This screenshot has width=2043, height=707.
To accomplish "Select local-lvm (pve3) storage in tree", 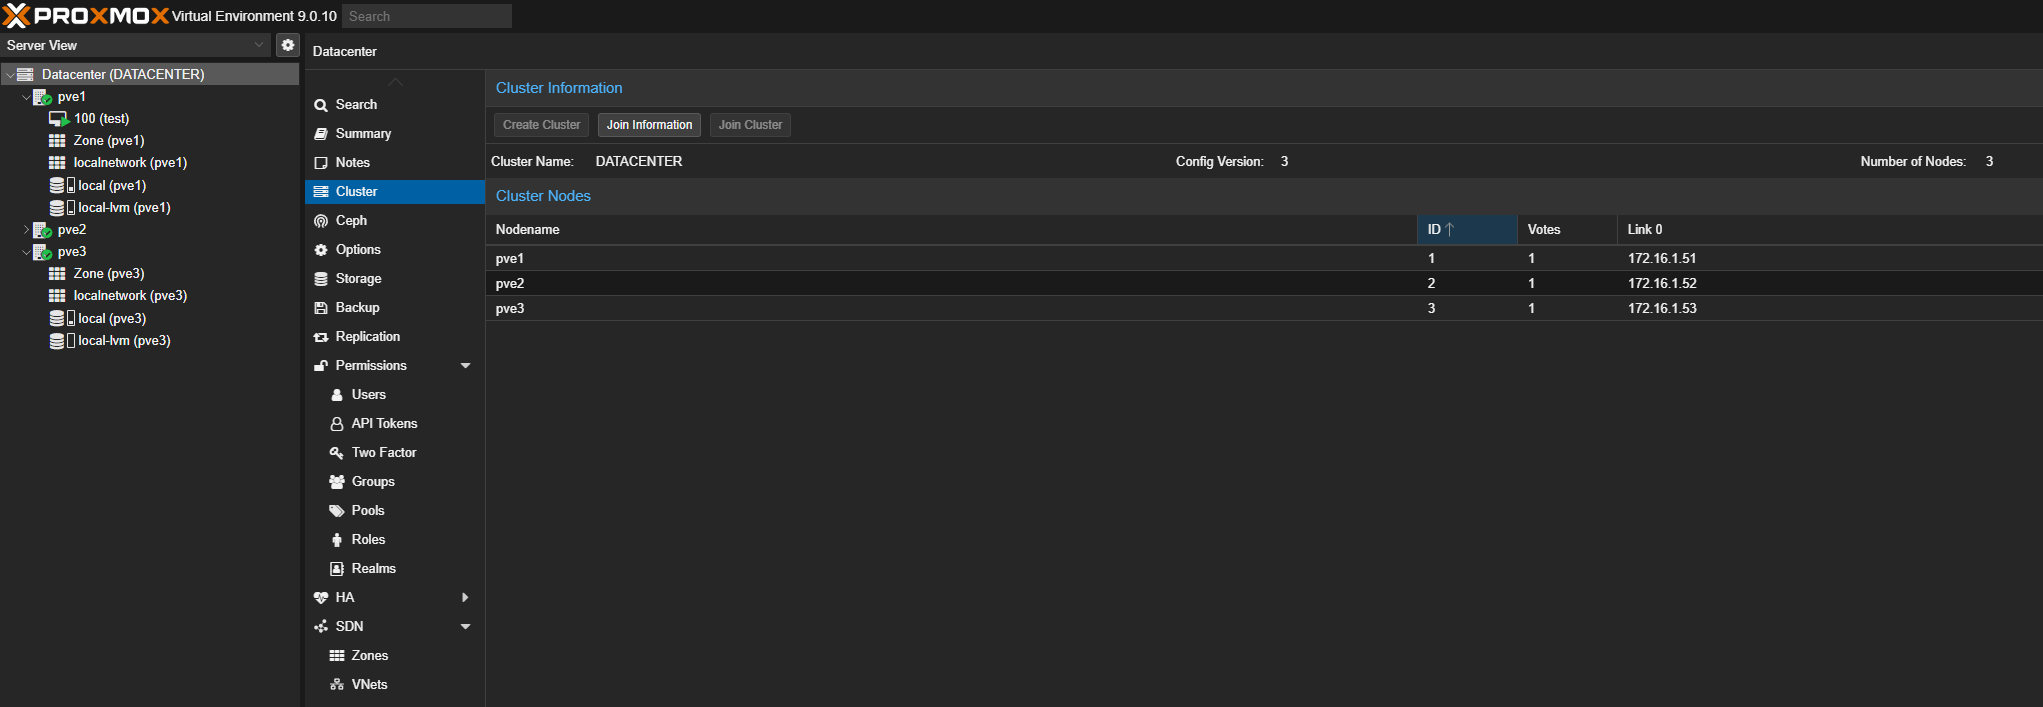I will [x=124, y=341].
